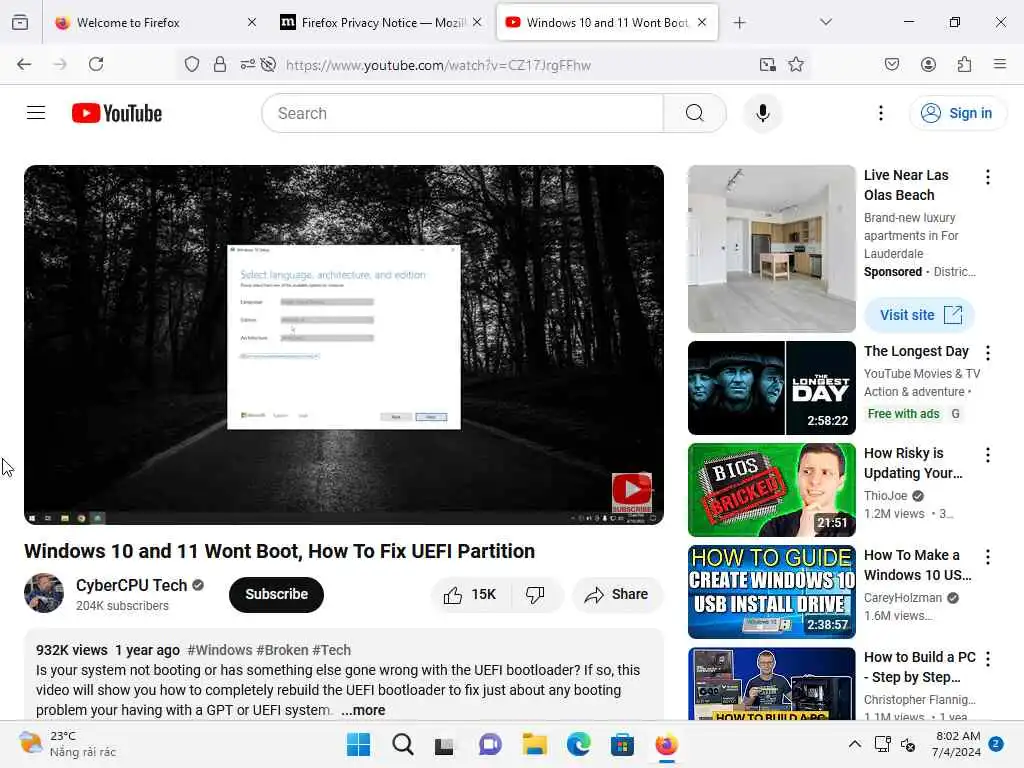
Task: List all tabs dropdown arrow
Action: [x=825, y=22]
